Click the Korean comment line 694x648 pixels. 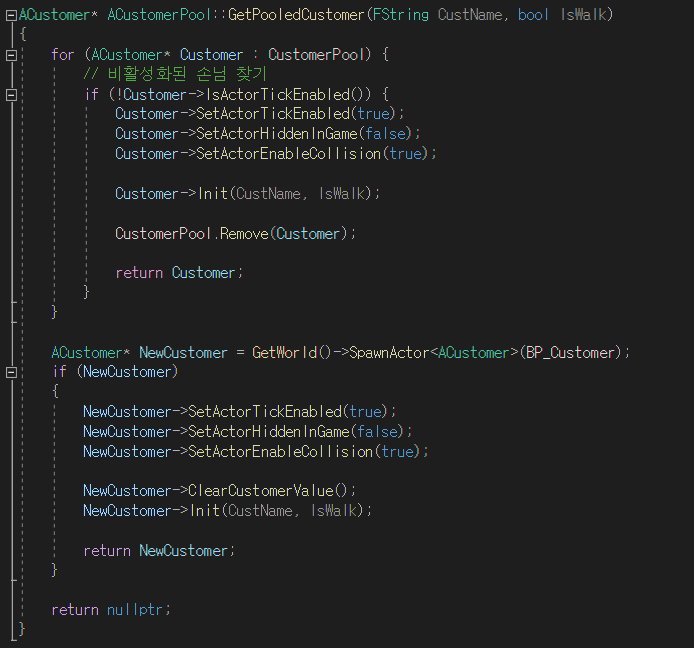pyautogui.click(x=175, y=73)
